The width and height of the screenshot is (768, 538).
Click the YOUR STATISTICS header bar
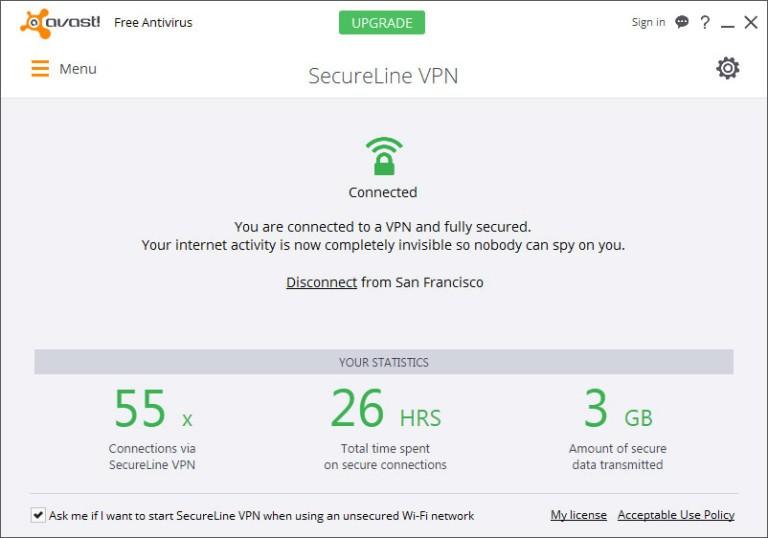tap(384, 362)
